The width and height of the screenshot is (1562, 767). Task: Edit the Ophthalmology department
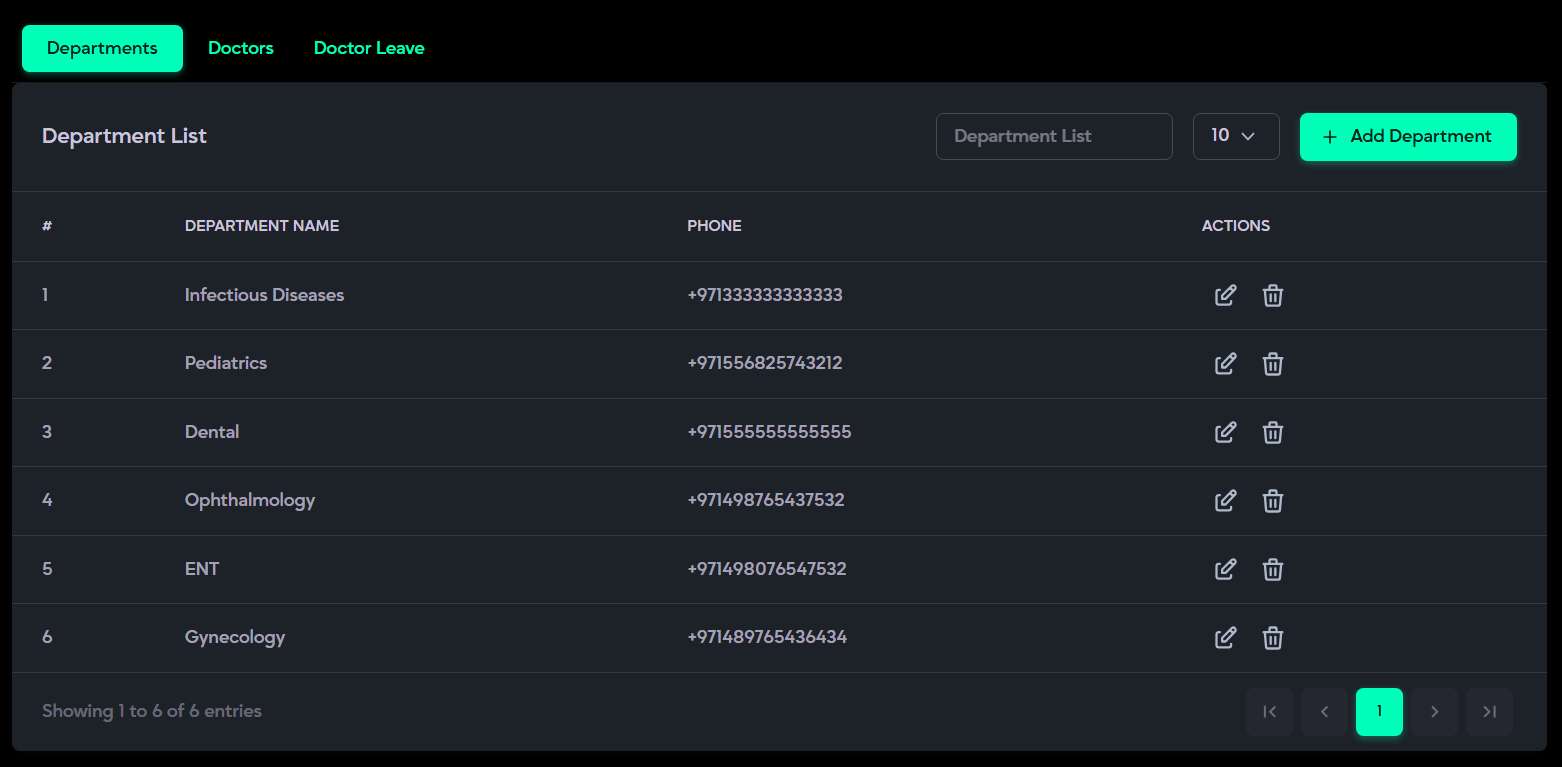point(1225,500)
